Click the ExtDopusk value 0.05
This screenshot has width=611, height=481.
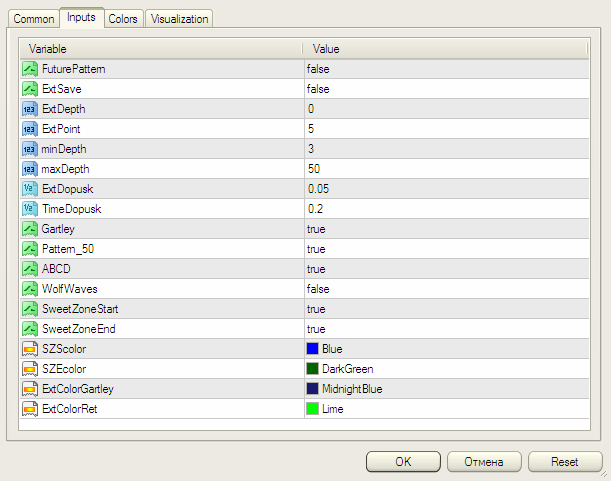(x=318, y=189)
